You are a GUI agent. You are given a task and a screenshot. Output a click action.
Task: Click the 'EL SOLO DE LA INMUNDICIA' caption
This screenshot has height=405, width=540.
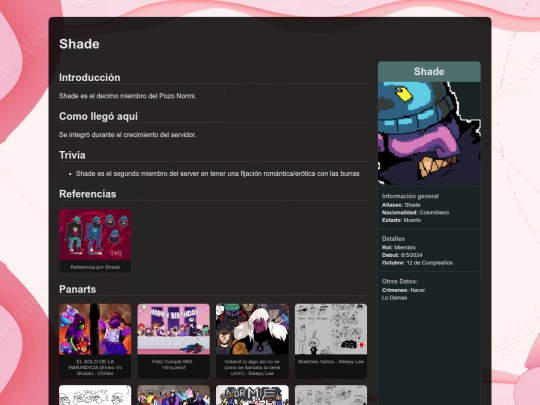coord(95,367)
